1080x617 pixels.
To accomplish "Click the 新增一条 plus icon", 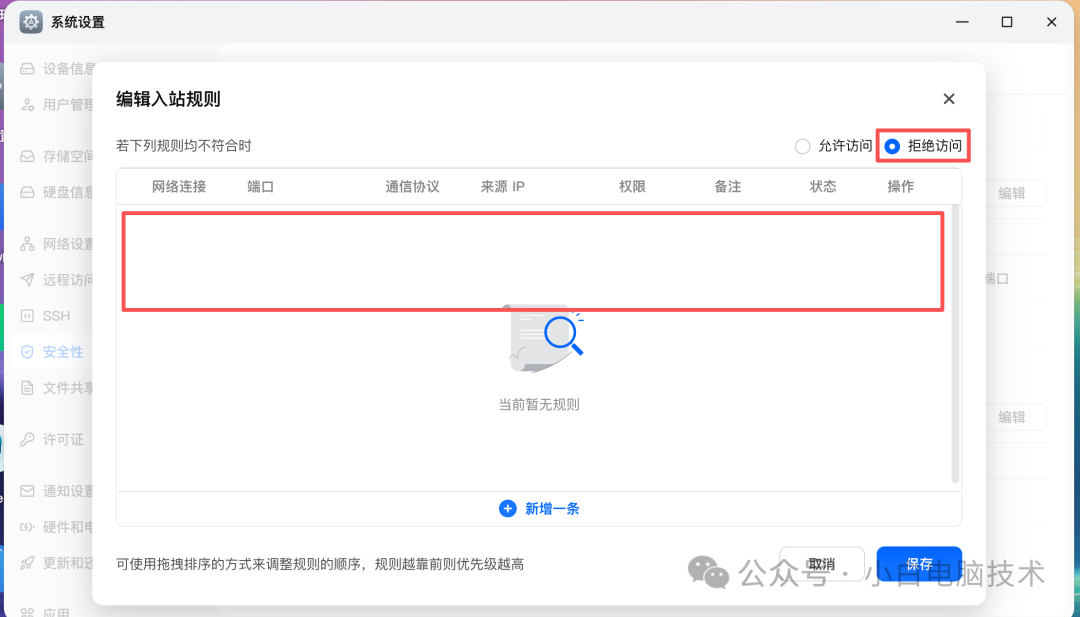I will coord(508,509).
